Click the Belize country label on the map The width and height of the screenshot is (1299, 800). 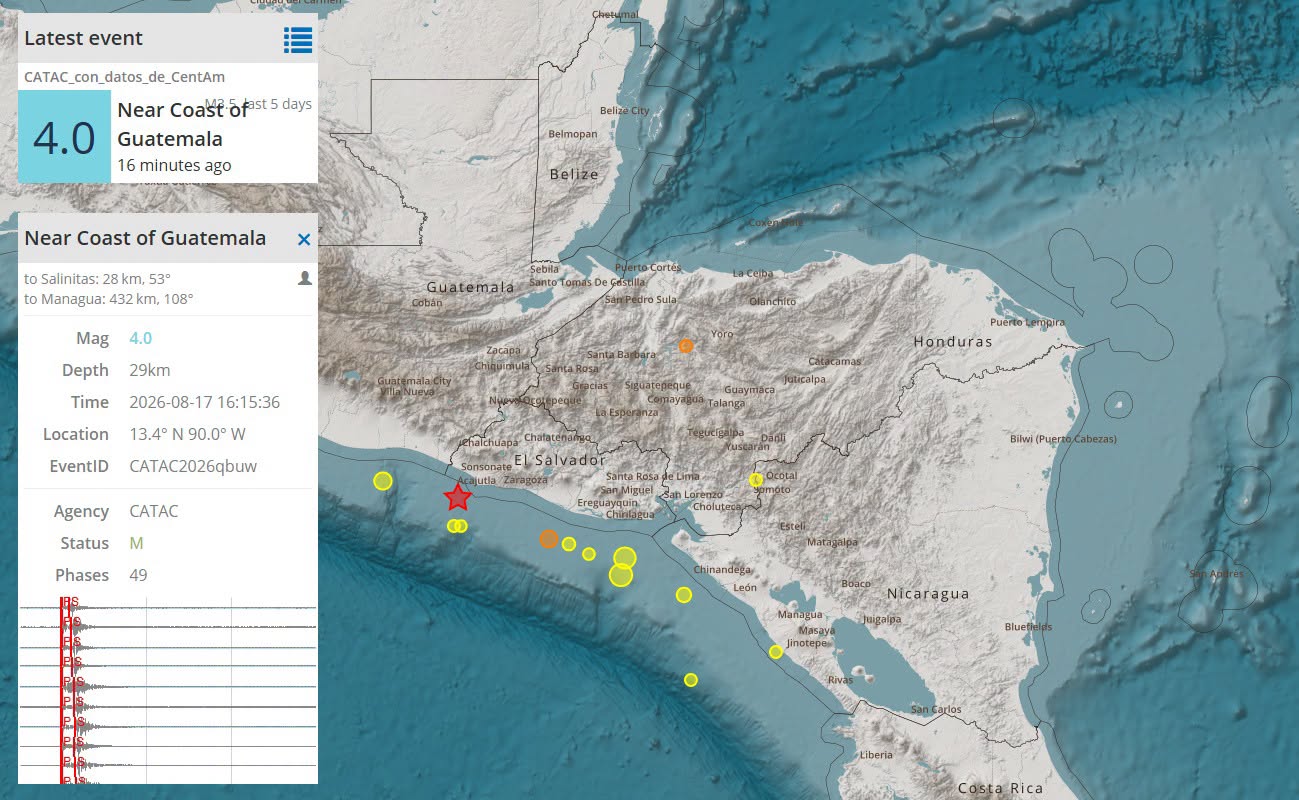574,174
